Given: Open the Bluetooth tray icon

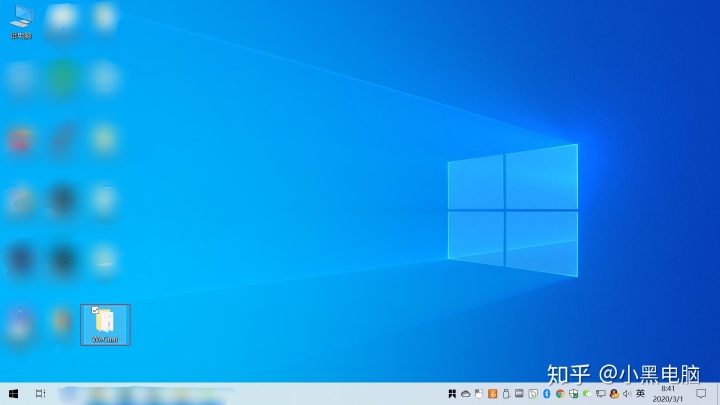Looking at the screenshot, I should [546, 394].
